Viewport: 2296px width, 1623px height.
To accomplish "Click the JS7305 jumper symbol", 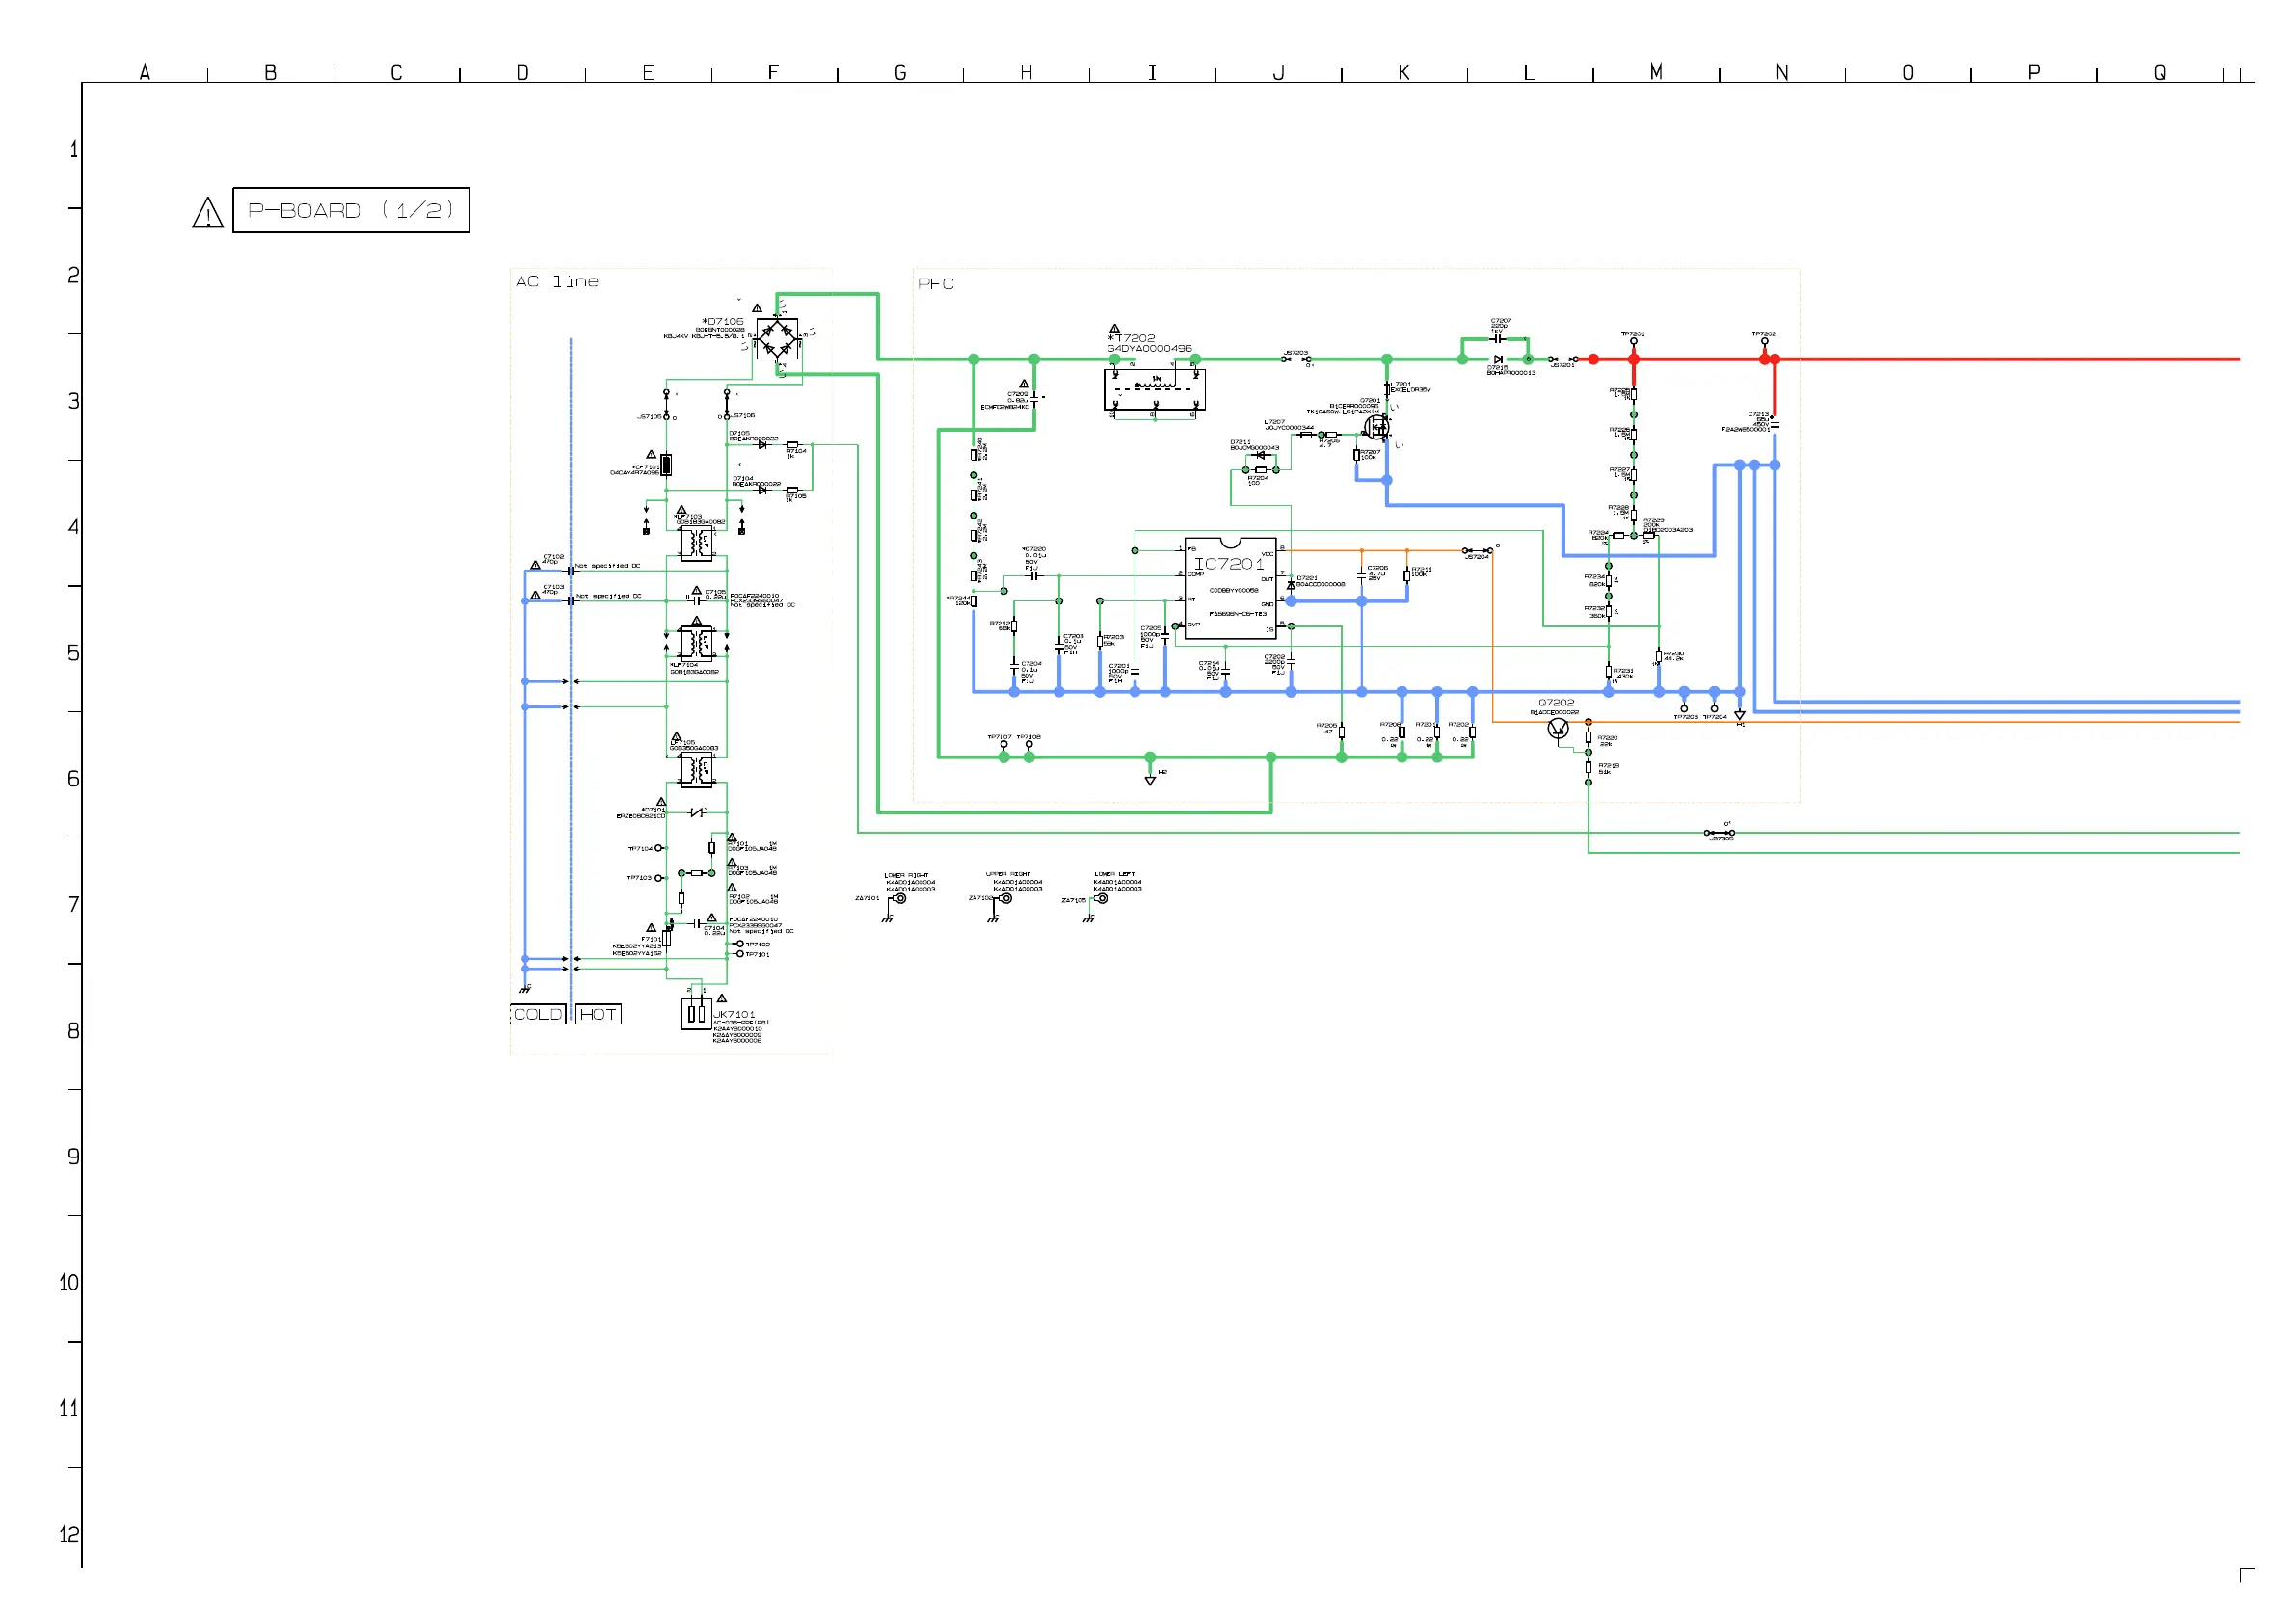I will coord(1719,833).
